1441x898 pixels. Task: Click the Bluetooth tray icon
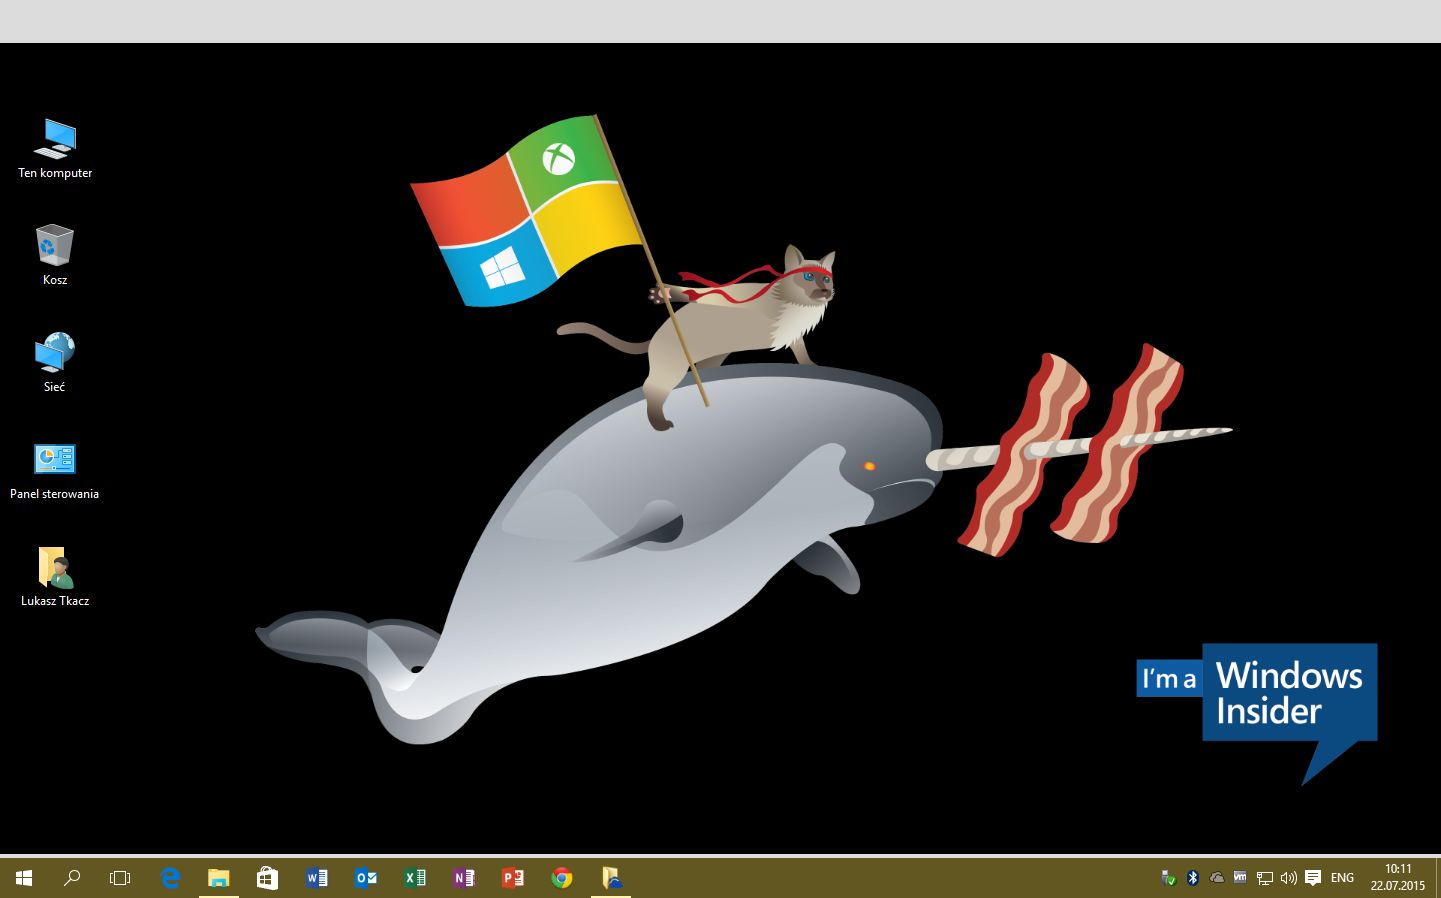(1192, 878)
